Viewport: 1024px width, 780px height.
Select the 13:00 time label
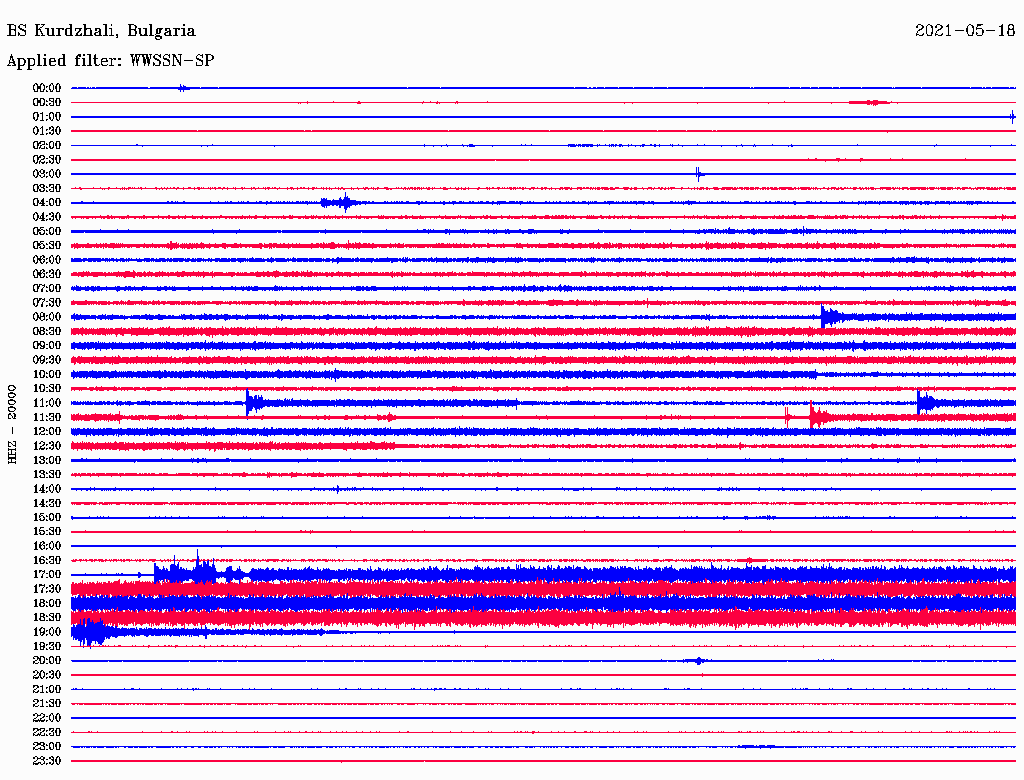pyautogui.click(x=47, y=460)
